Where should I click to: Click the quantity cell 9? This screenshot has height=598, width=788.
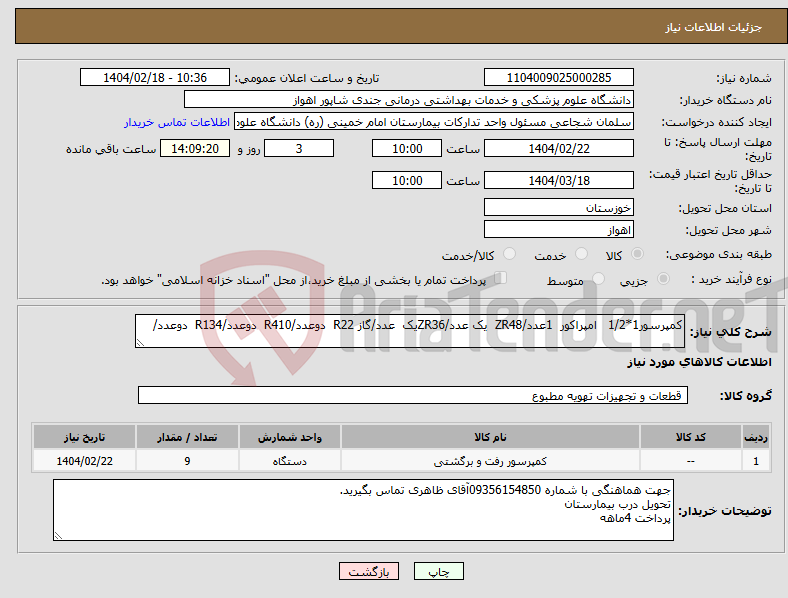coord(187,461)
